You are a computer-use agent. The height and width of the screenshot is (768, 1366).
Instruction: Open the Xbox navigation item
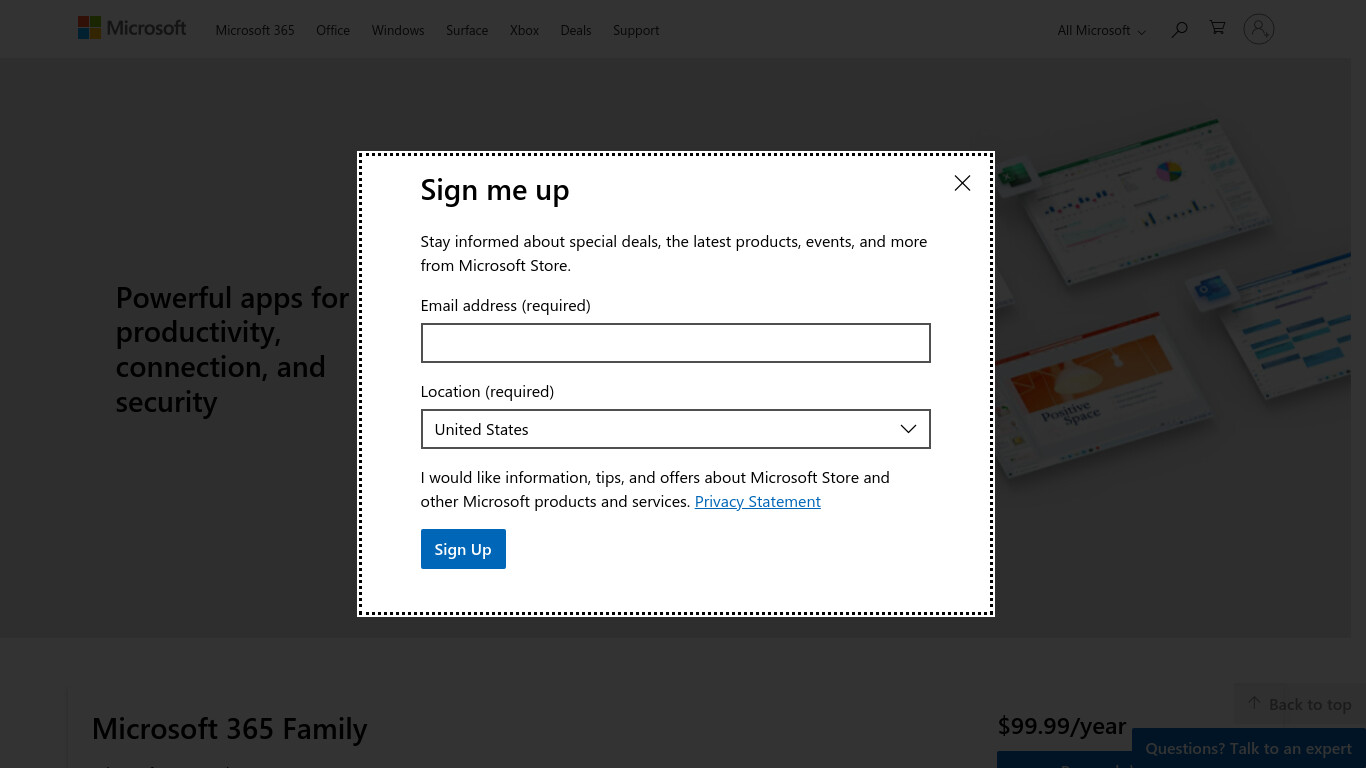click(x=524, y=31)
